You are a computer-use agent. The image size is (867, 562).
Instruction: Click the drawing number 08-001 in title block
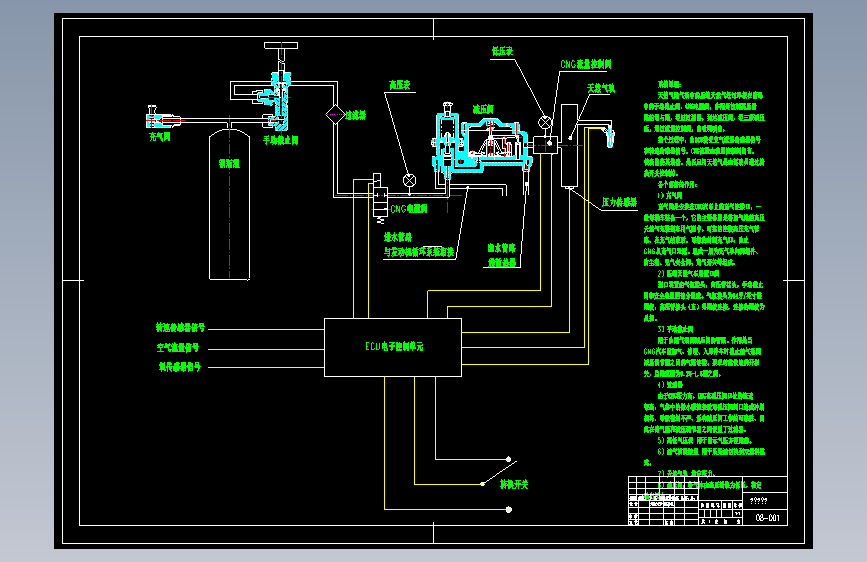coord(767,518)
